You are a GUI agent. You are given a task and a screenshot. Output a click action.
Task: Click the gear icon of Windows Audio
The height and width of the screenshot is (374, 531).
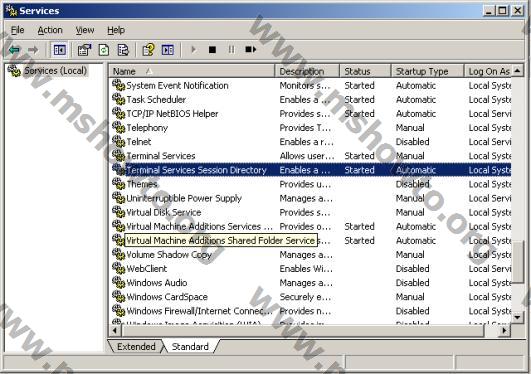click(x=119, y=283)
